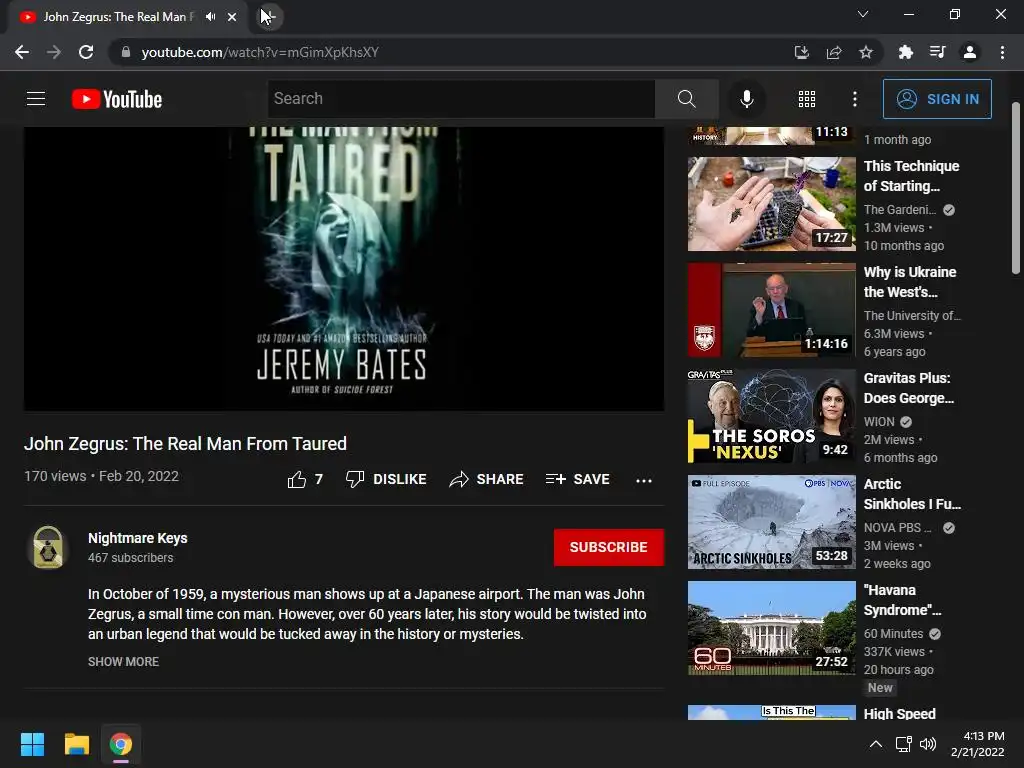The image size is (1024, 768).
Task: Click 'NOVA PBS ...' channel name
Action: (x=898, y=528)
